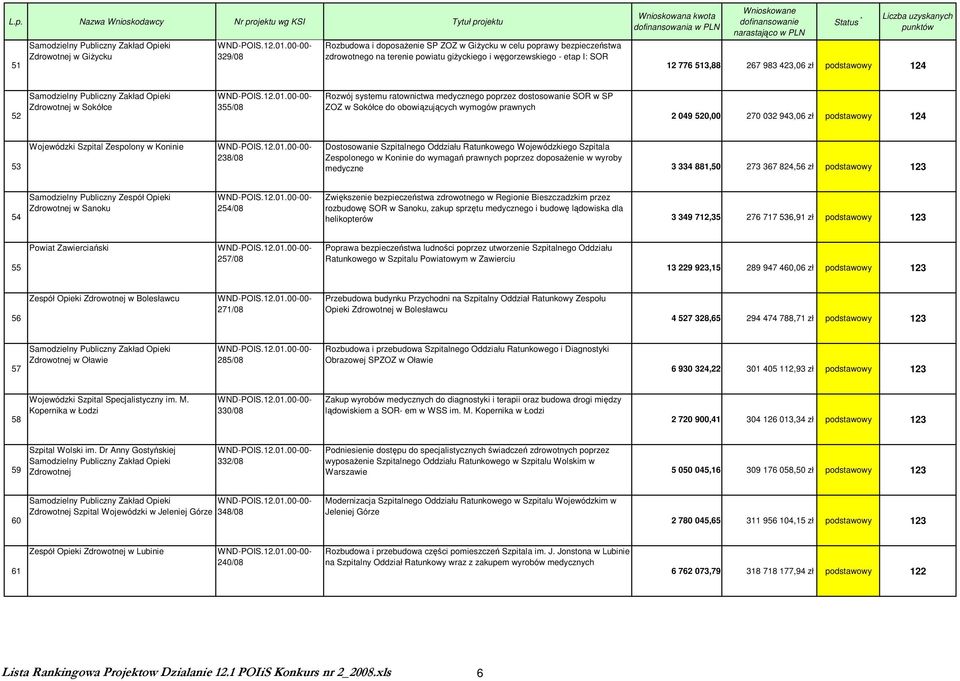Viewport: 960px width, 681px height.
Task: Select 'Wnioskowana kwota dofinansowania w PLN' header
Action: (x=677, y=22)
